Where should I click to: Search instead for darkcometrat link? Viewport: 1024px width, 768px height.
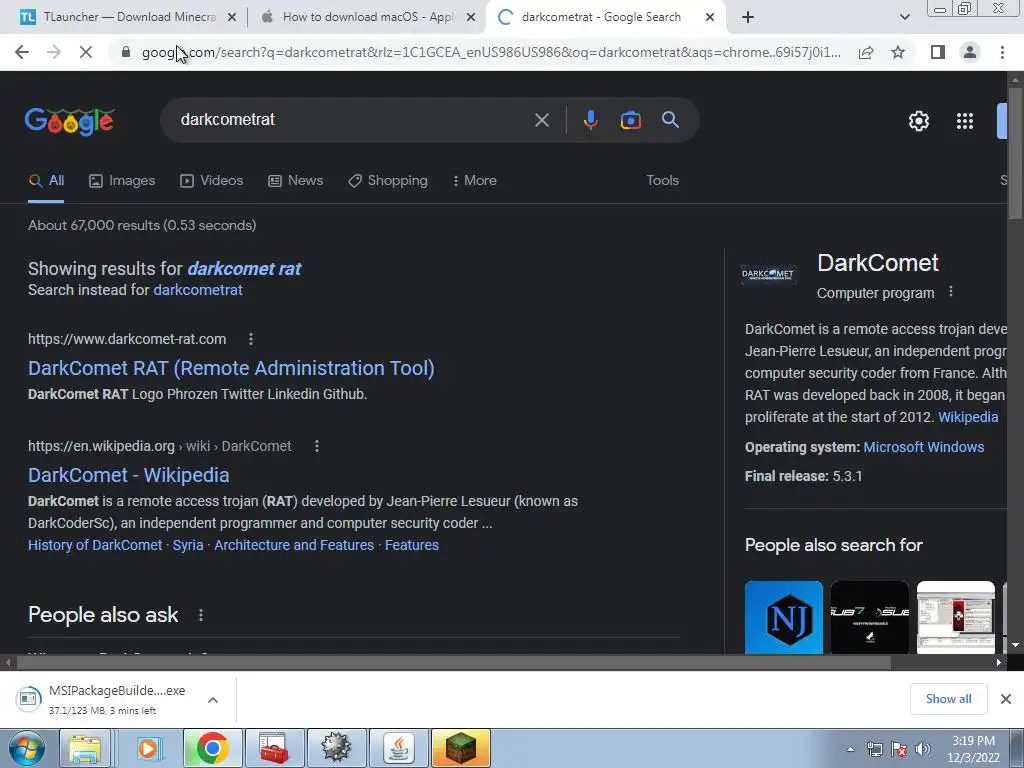(198, 290)
